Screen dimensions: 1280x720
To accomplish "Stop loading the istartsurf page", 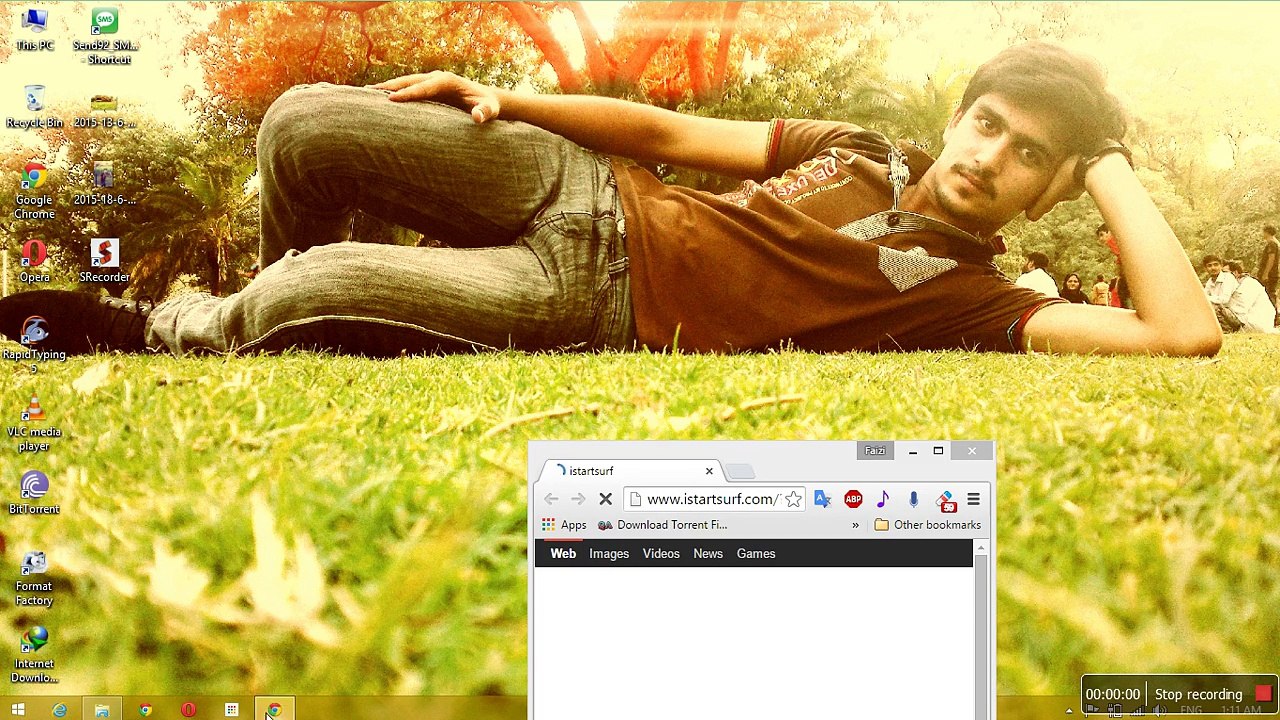I will pos(605,499).
